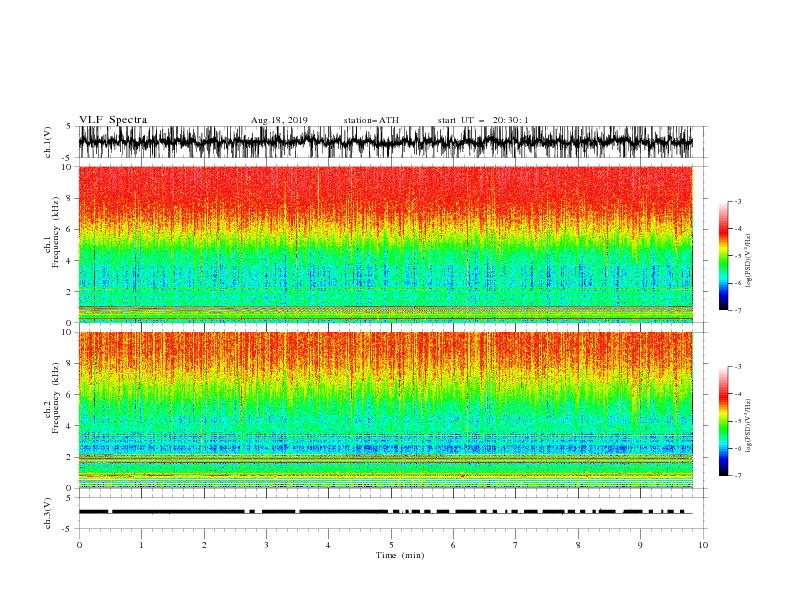Screen dimensions: 792x612
Task: Click time axis tick label "9" minutes
Action: 640,545
